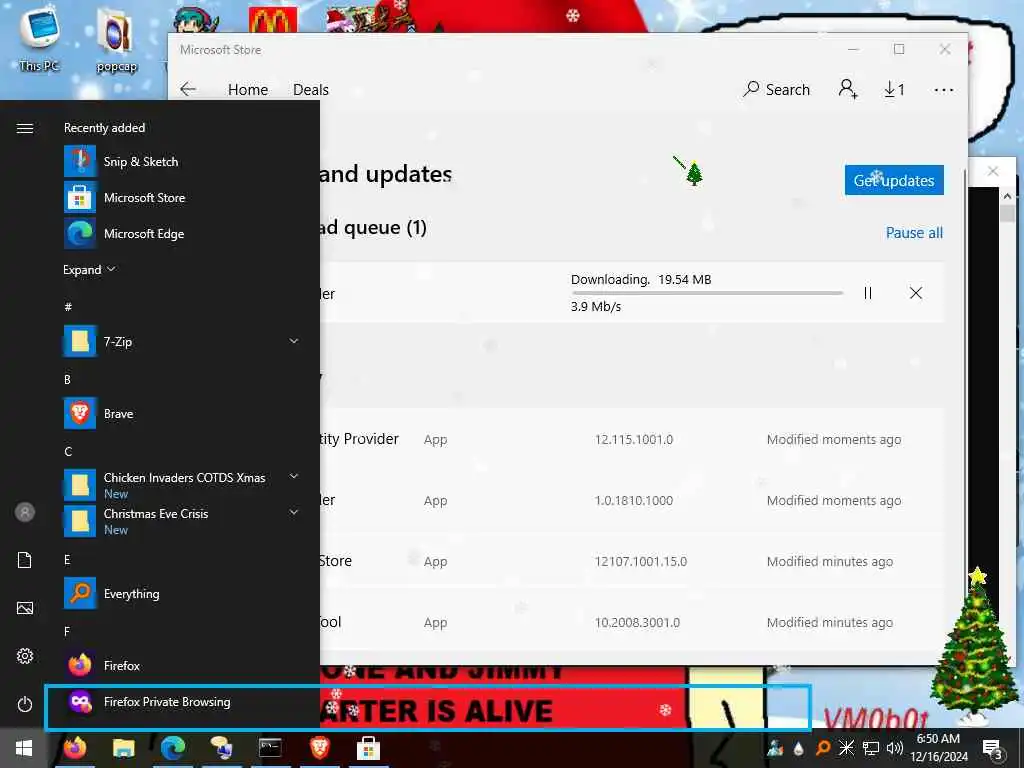1024x768 pixels.
Task: Cancel the current download in queue
Action: 916,293
